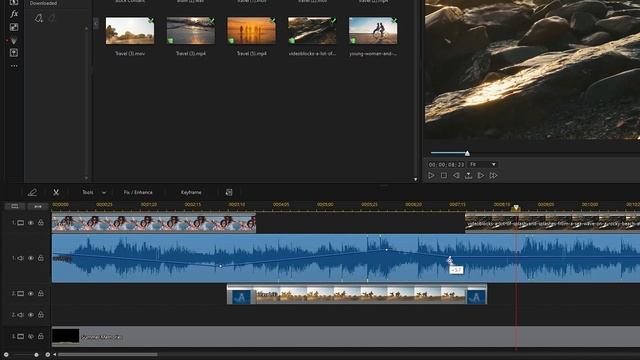Click the audio volume keyframe with tooltip
The width and height of the screenshot is (640, 360).
(450, 260)
